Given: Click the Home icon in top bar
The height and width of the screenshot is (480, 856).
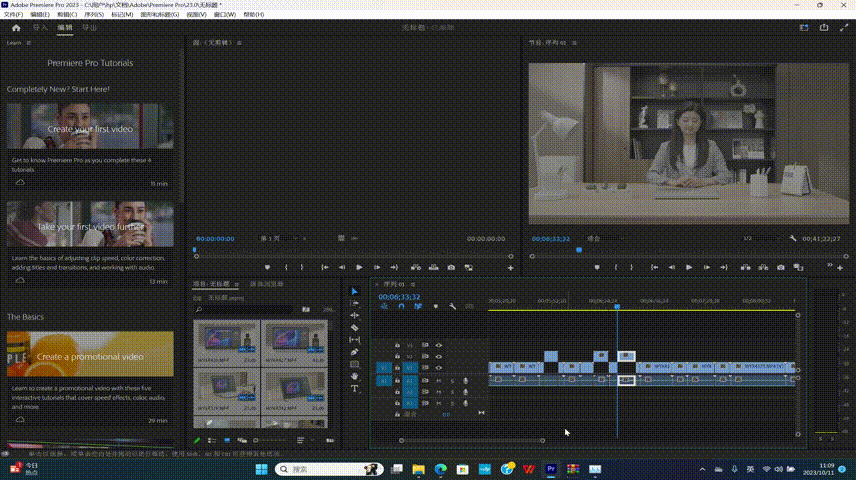Looking at the screenshot, I should pos(16,27).
